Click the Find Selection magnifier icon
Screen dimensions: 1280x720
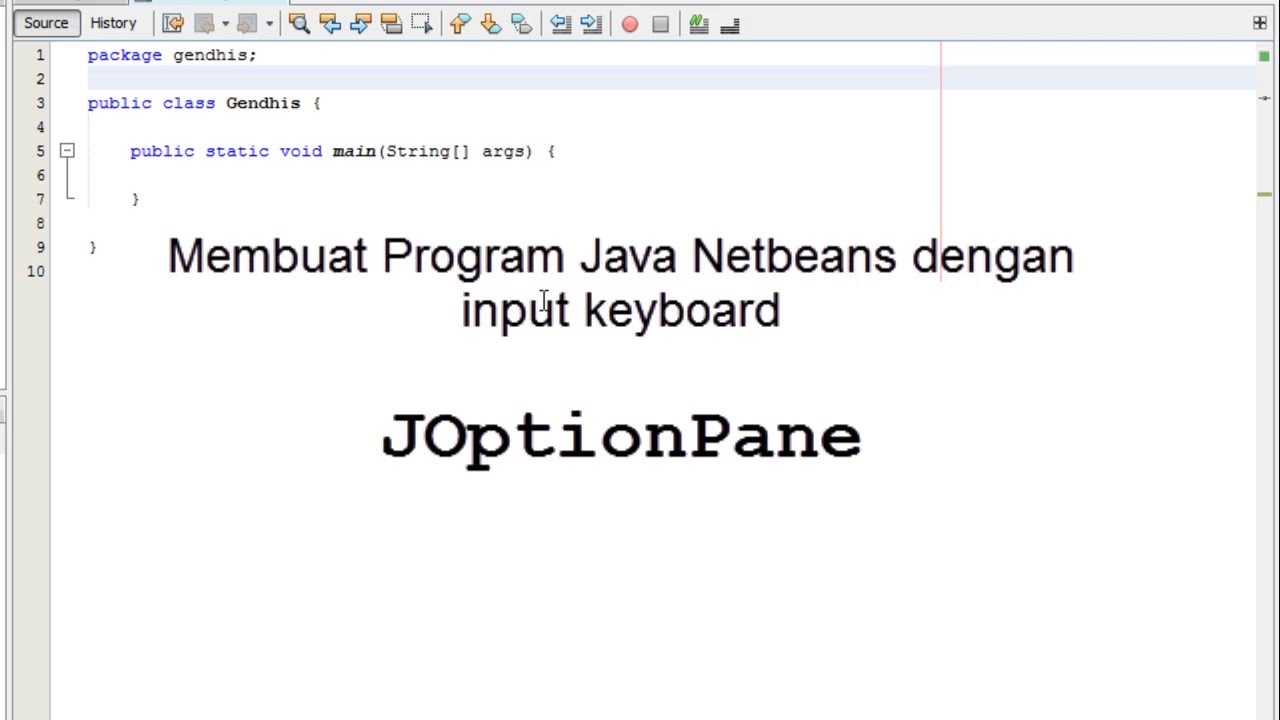pyautogui.click(x=299, y=24)
